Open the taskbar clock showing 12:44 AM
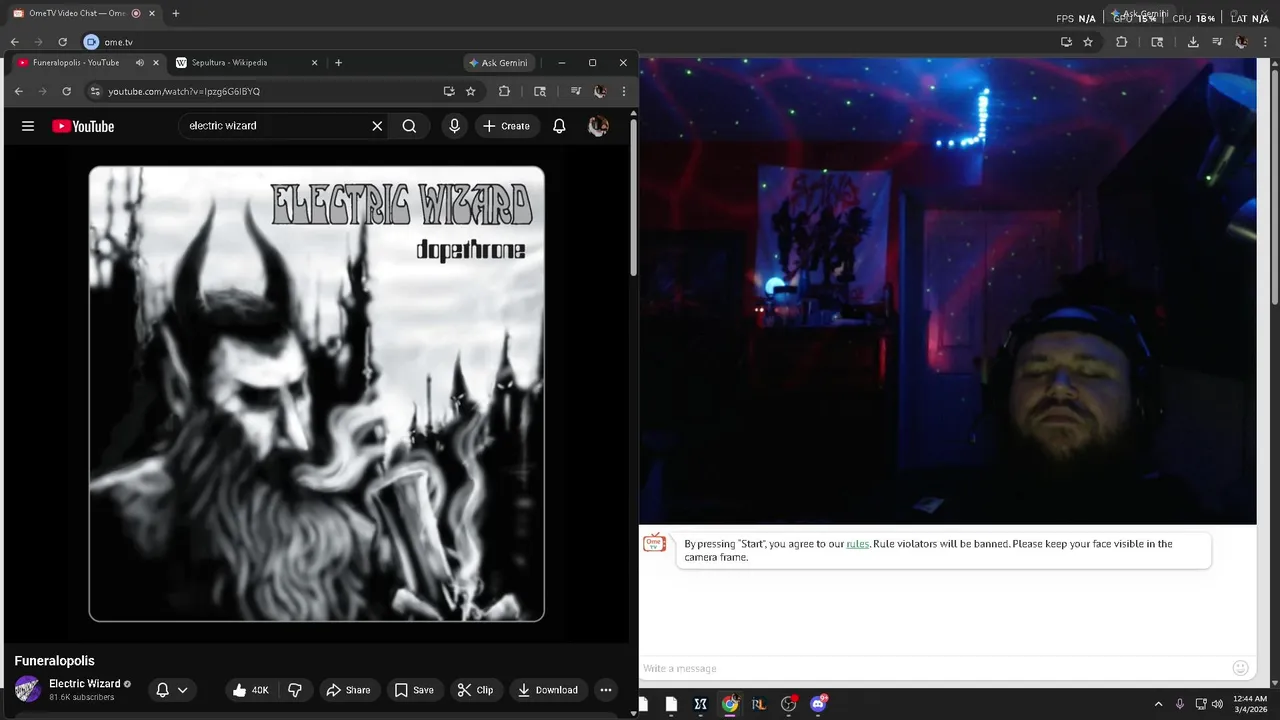 coord(1250,704)
